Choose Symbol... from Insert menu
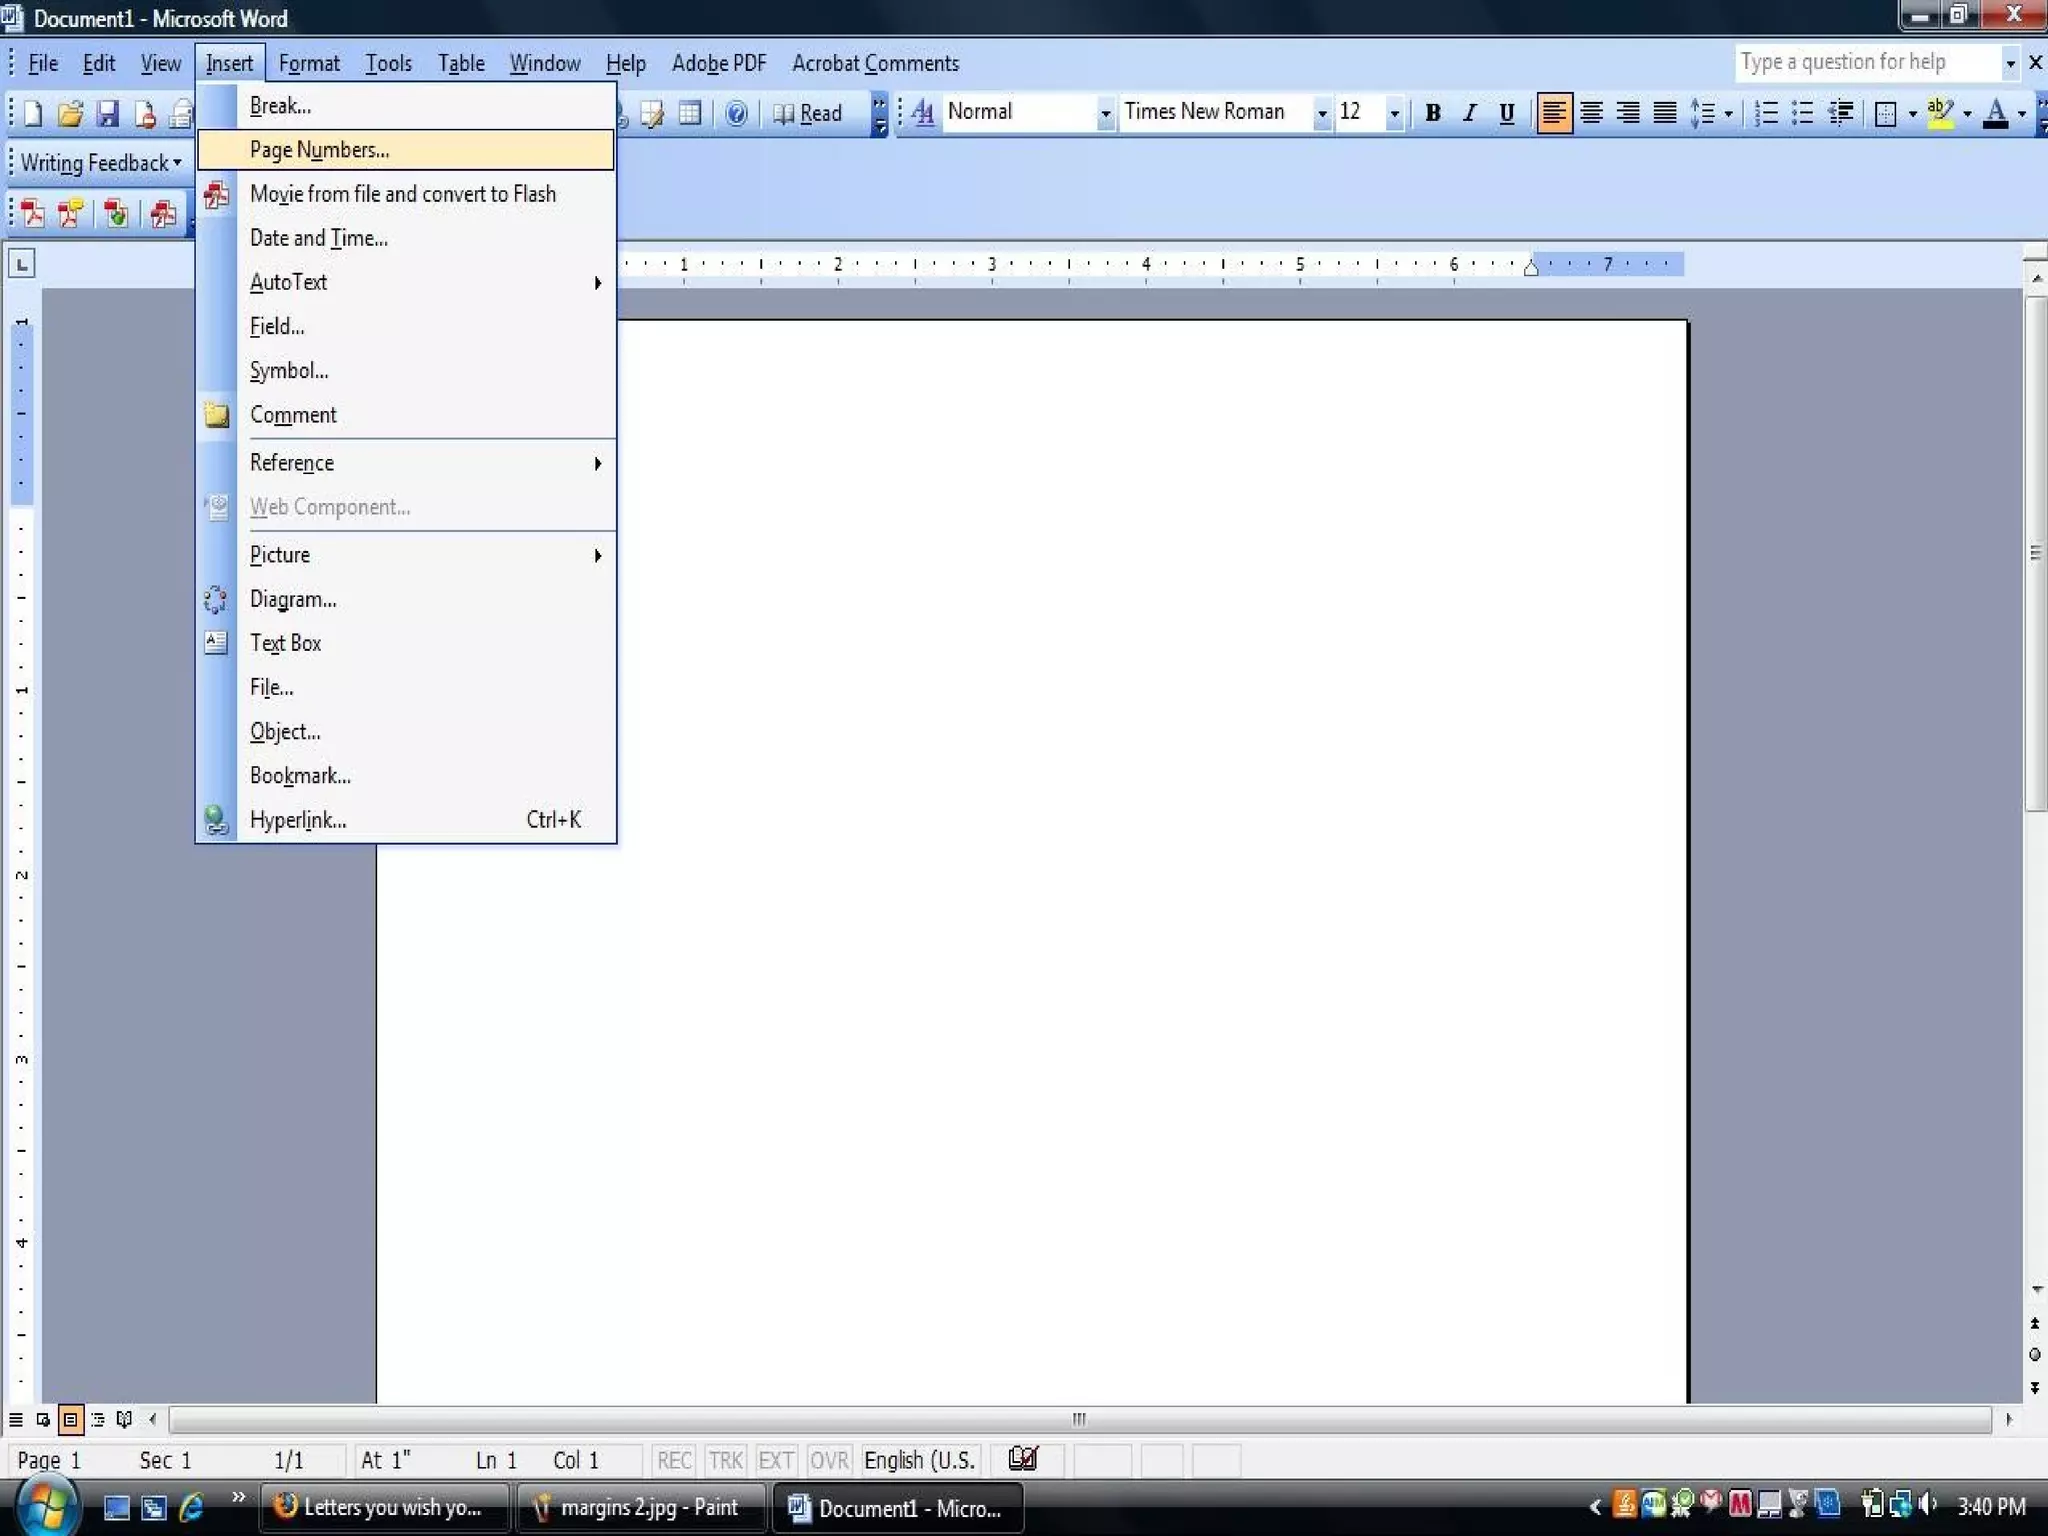 click(406, 371)
